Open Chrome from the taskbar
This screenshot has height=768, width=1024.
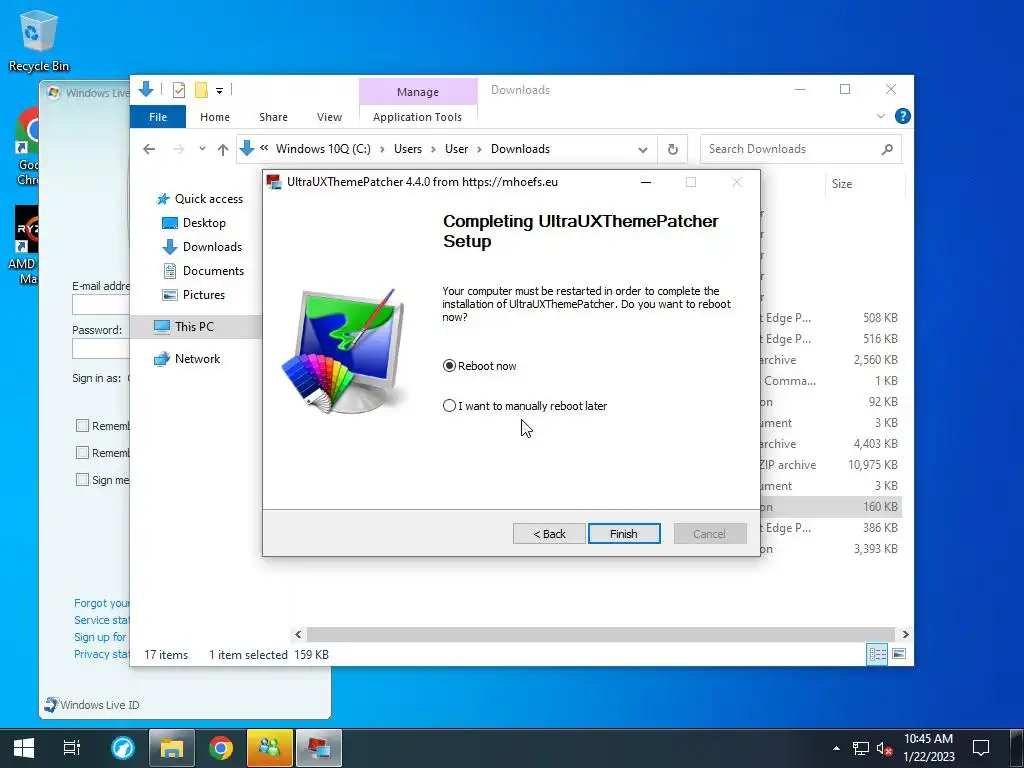(x=221, y=748)
